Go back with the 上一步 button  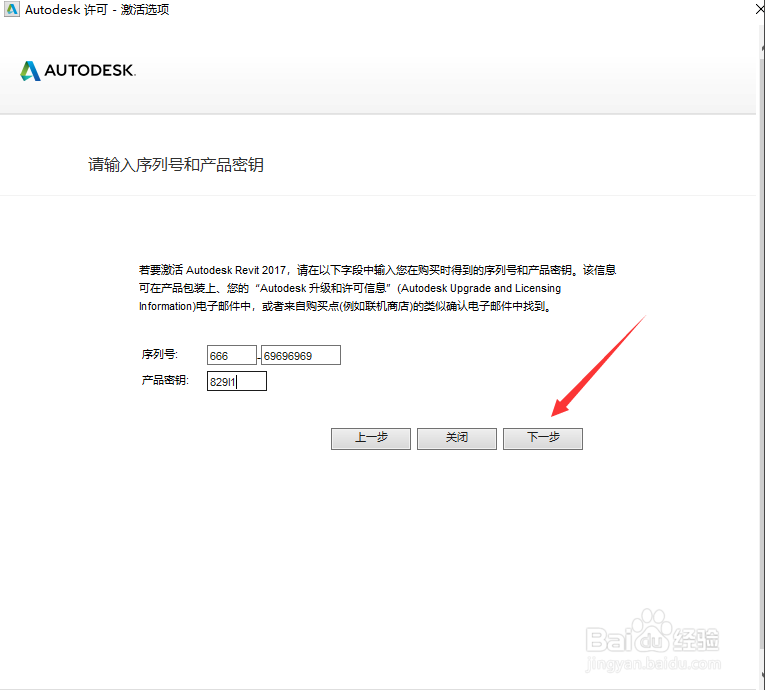pos(371,439)
